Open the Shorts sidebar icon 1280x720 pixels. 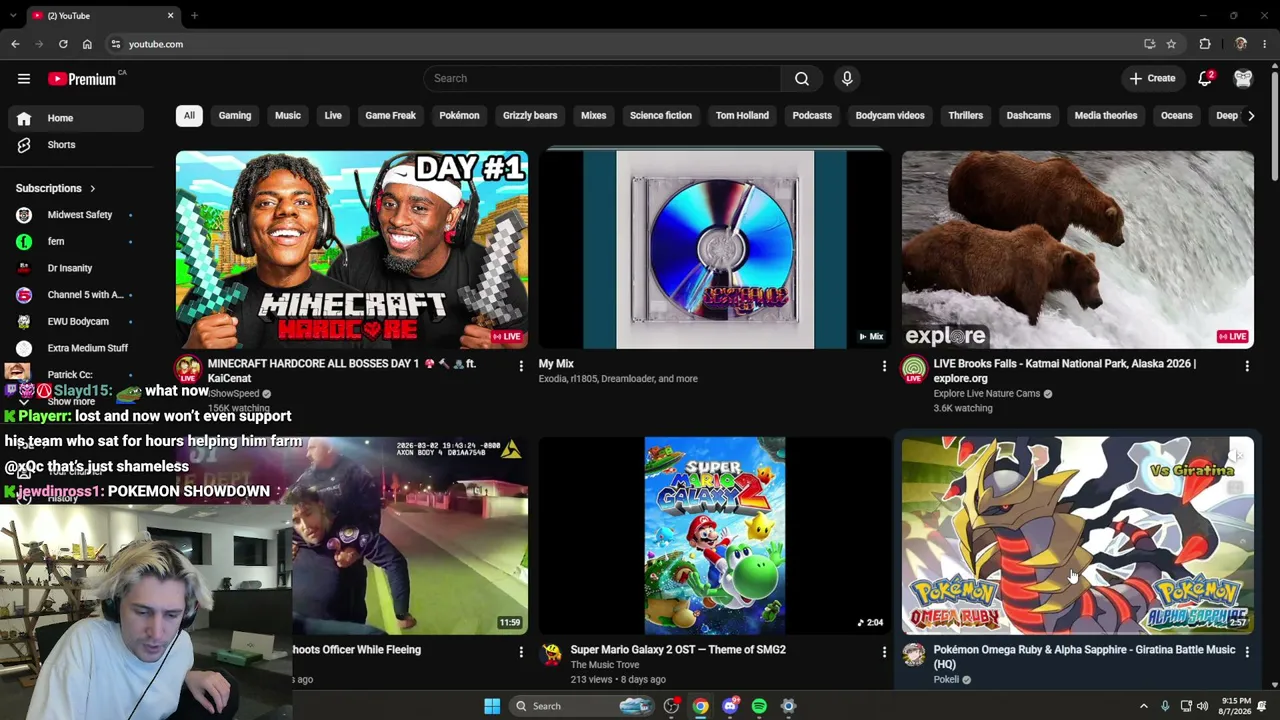[x=24, y=145]
